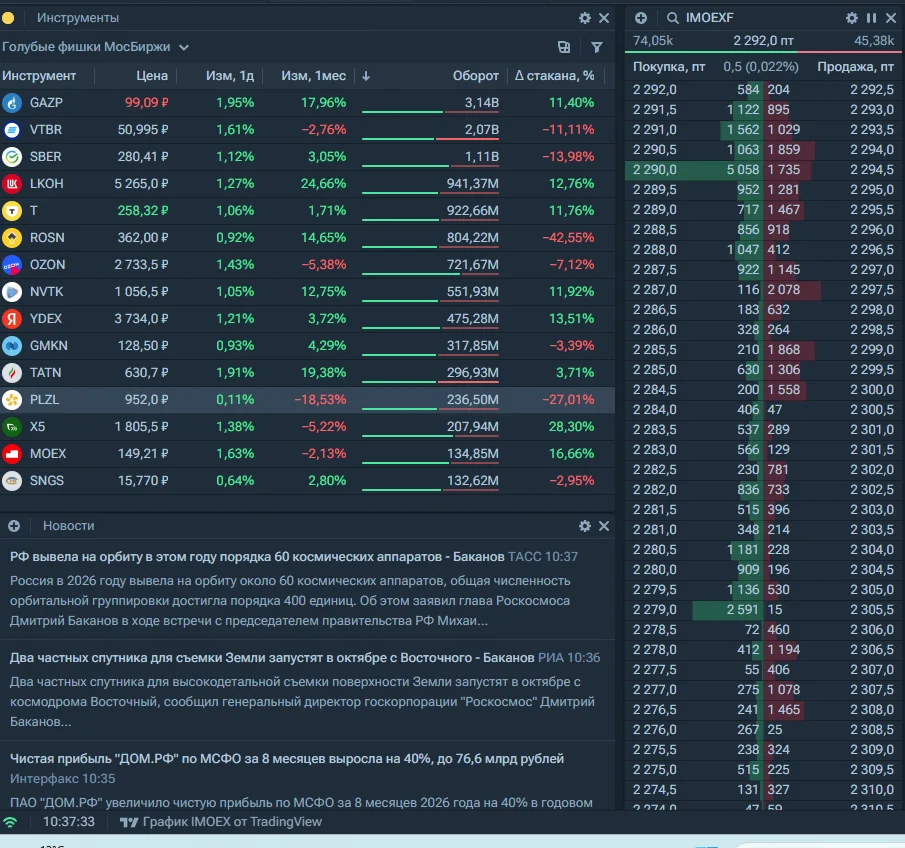Image resolution: width=905 pixels, height=848 pixels.
Task: Toggle sort arrow beside Изм, 1мес column
Action: pyautogui.click(x=366, y=76)
